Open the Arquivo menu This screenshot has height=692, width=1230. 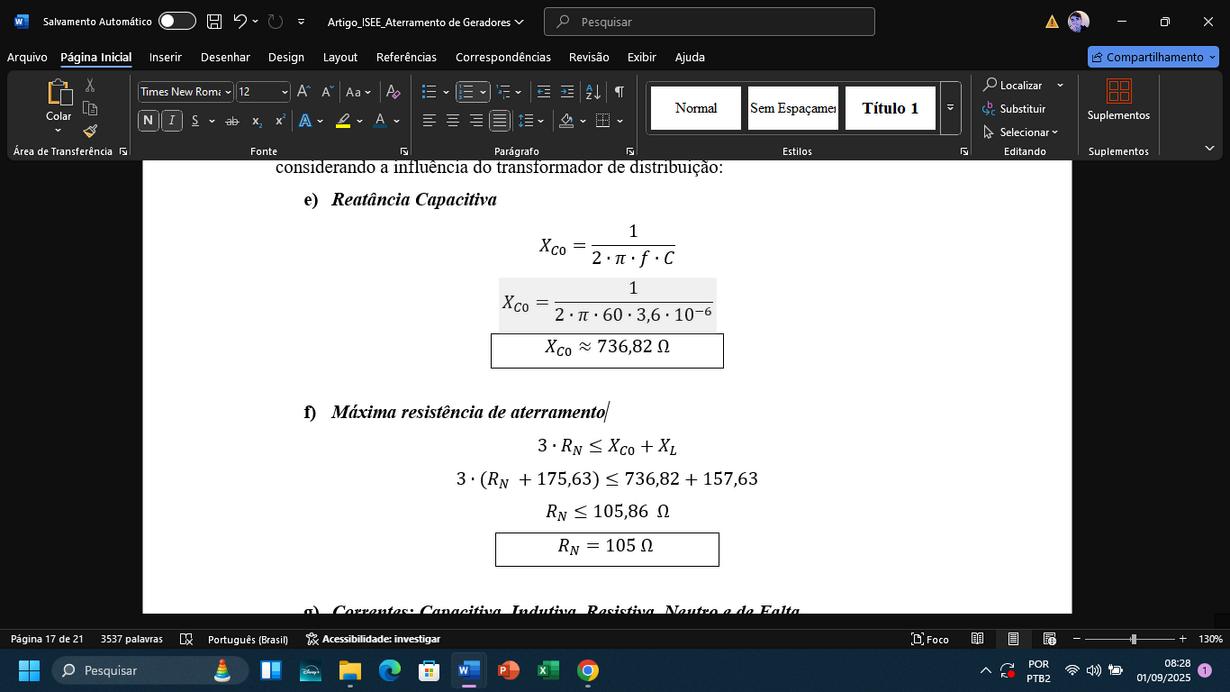(x=27, y=57)
